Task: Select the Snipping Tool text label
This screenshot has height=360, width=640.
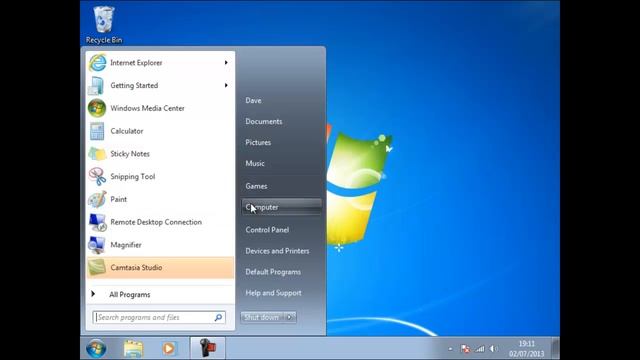Action: [x=133, y=177]
